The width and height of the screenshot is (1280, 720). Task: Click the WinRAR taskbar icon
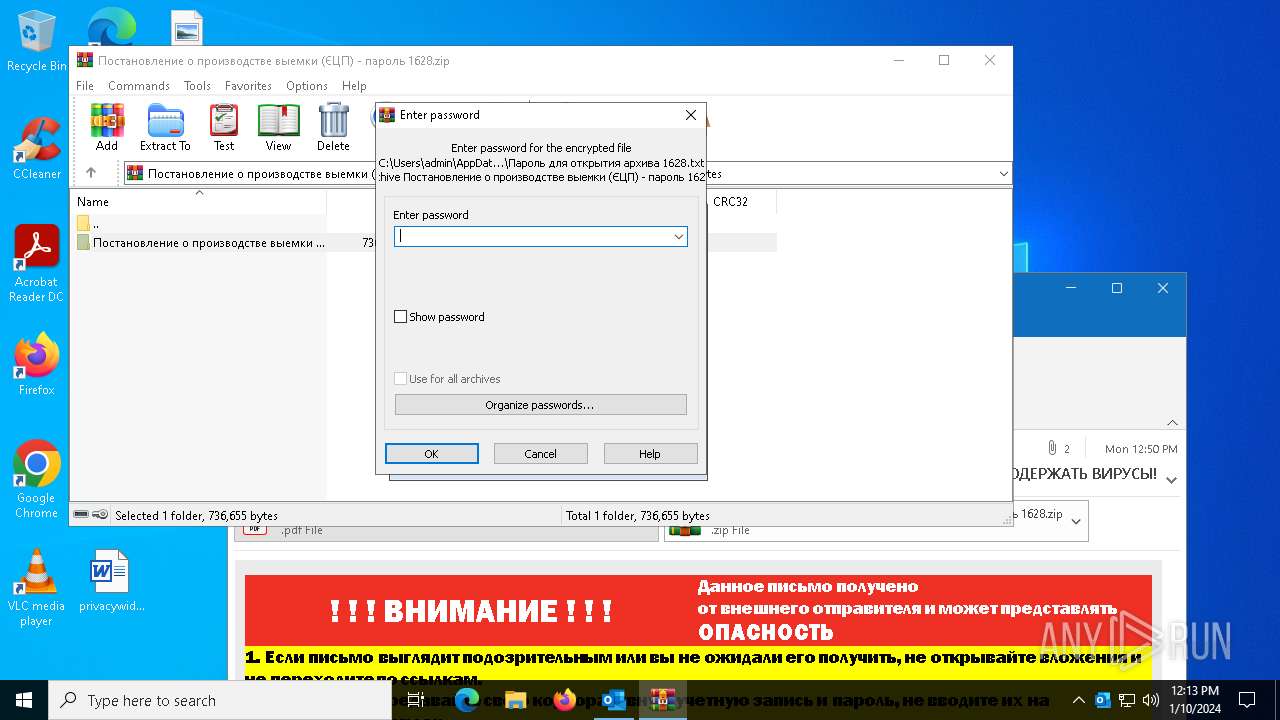(x=661, y=700)
